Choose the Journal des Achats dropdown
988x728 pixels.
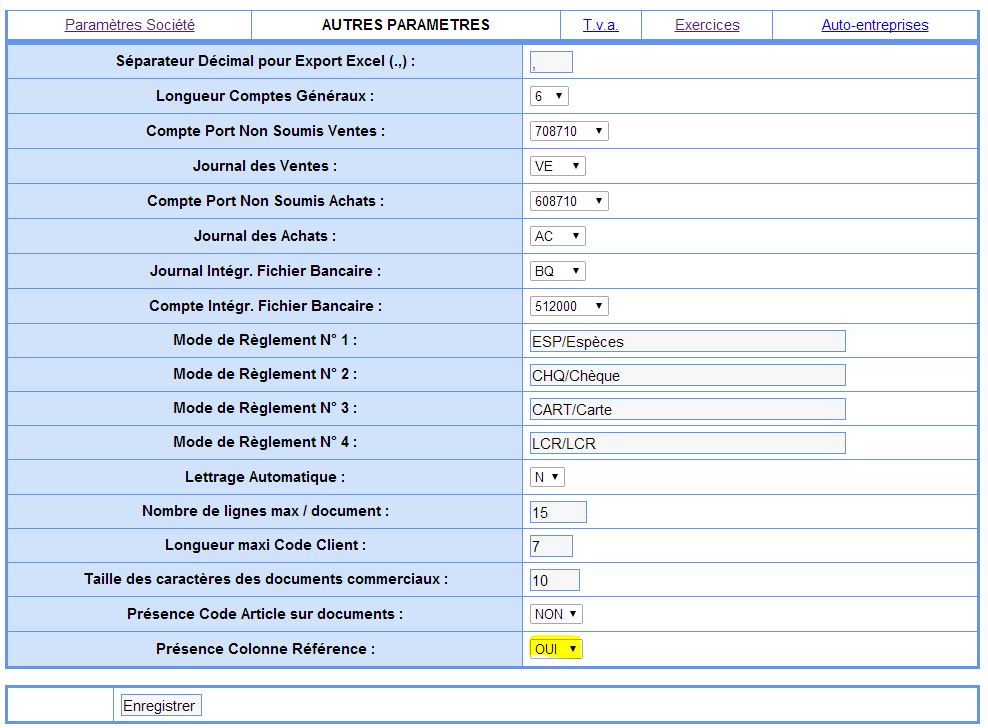pos(557,237)
